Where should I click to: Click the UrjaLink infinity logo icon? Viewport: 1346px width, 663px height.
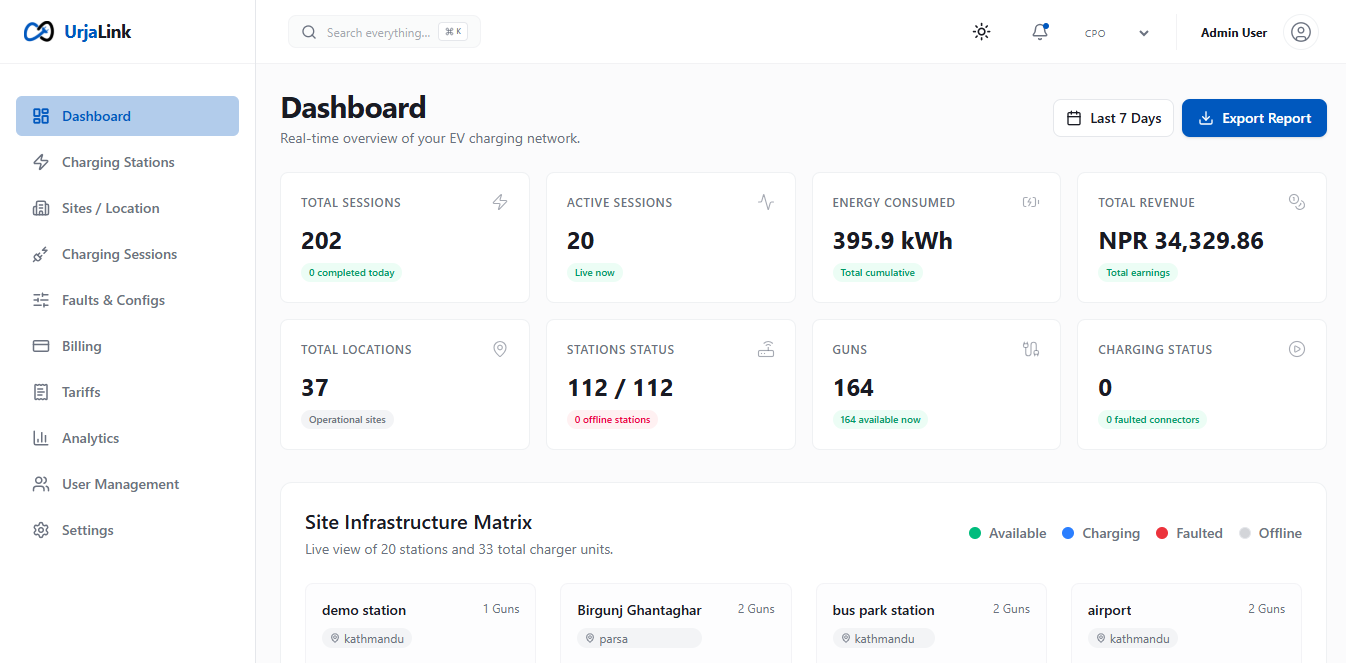39,32
